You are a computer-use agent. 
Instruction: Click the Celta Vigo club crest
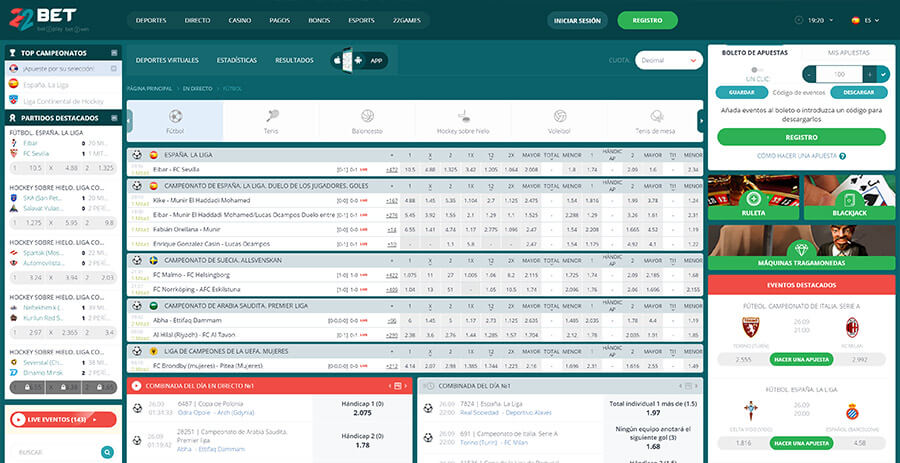pos(751,411)
